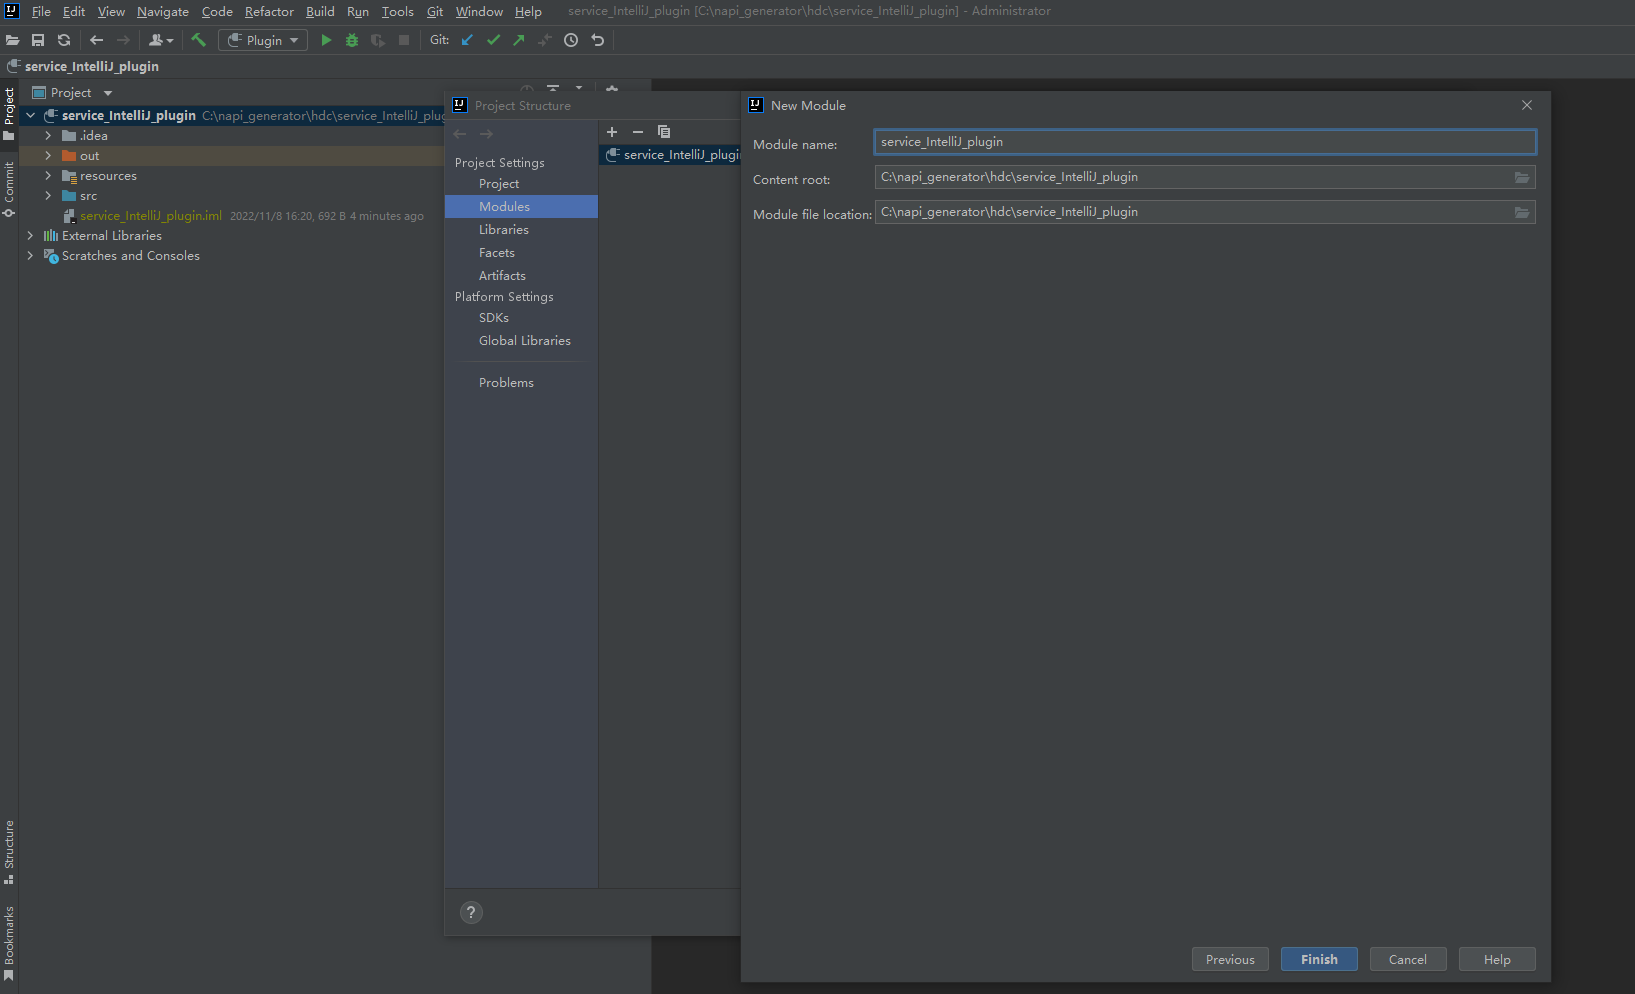Click the Save All toolbar icon

38,40
